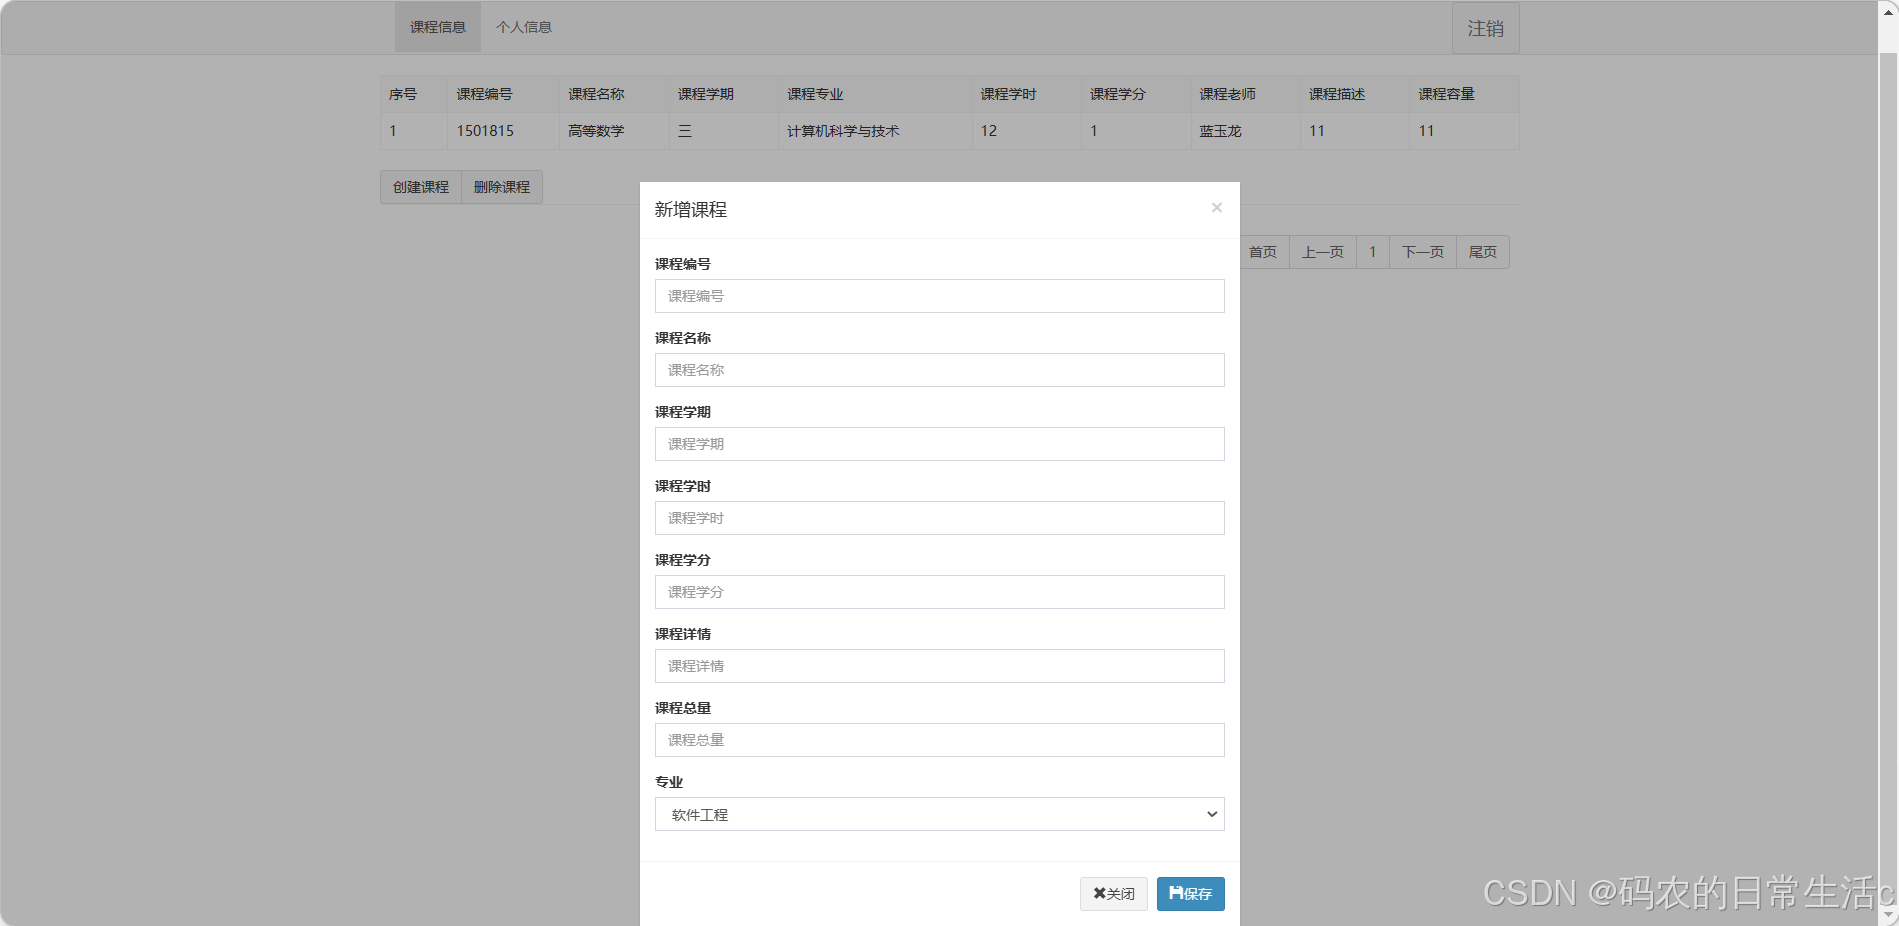The image size is (1899, 926).
Task: Close the 新增课程 dialog via its × icon
Action: point(1216,207)
